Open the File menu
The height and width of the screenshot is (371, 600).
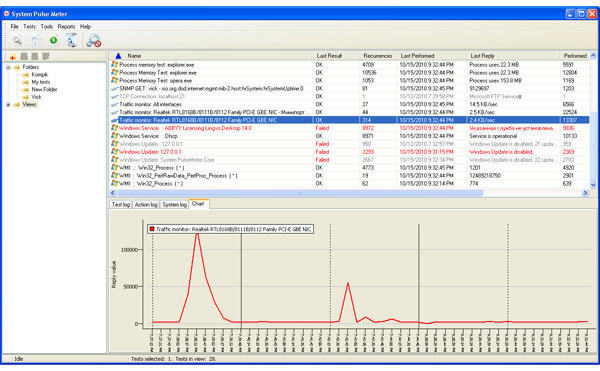(x=15, y=26)
